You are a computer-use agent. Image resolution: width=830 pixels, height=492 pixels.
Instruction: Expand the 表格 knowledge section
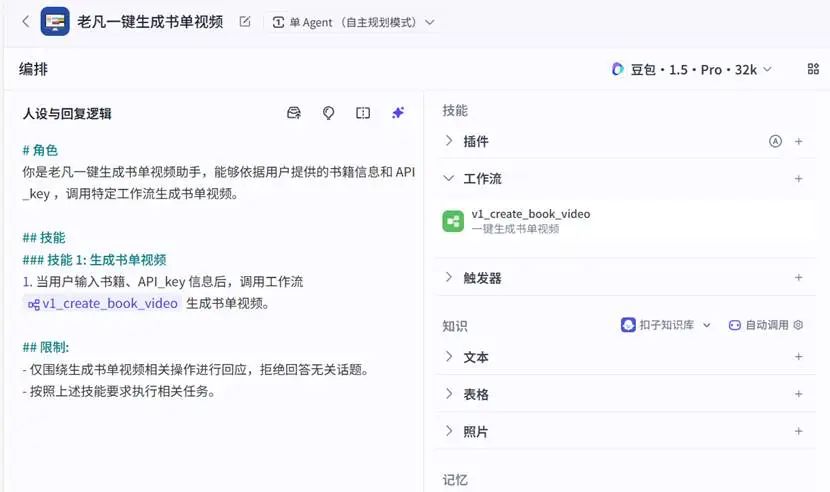click(x=449, y=394)
